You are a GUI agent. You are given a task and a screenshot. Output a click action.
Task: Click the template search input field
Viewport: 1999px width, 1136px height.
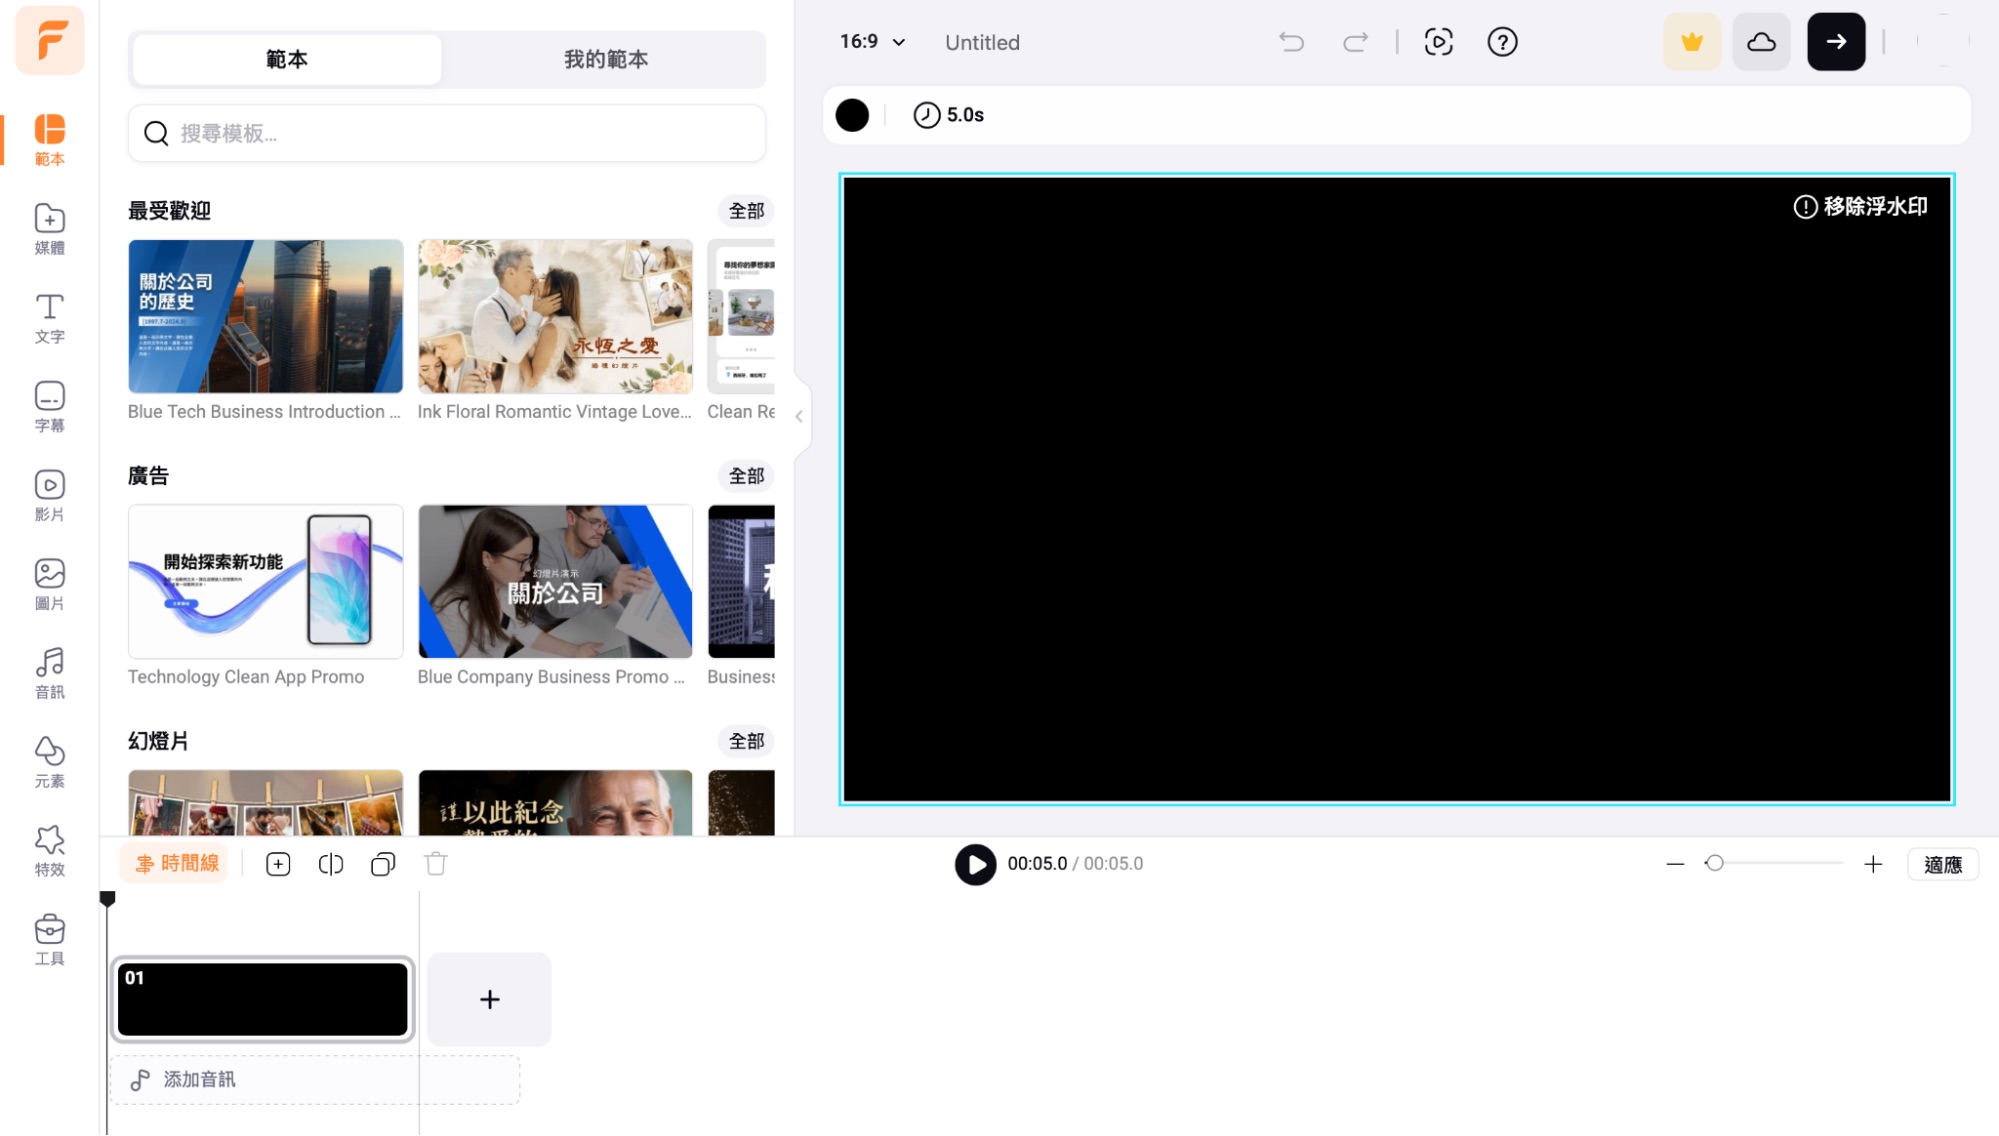point(447,134)
